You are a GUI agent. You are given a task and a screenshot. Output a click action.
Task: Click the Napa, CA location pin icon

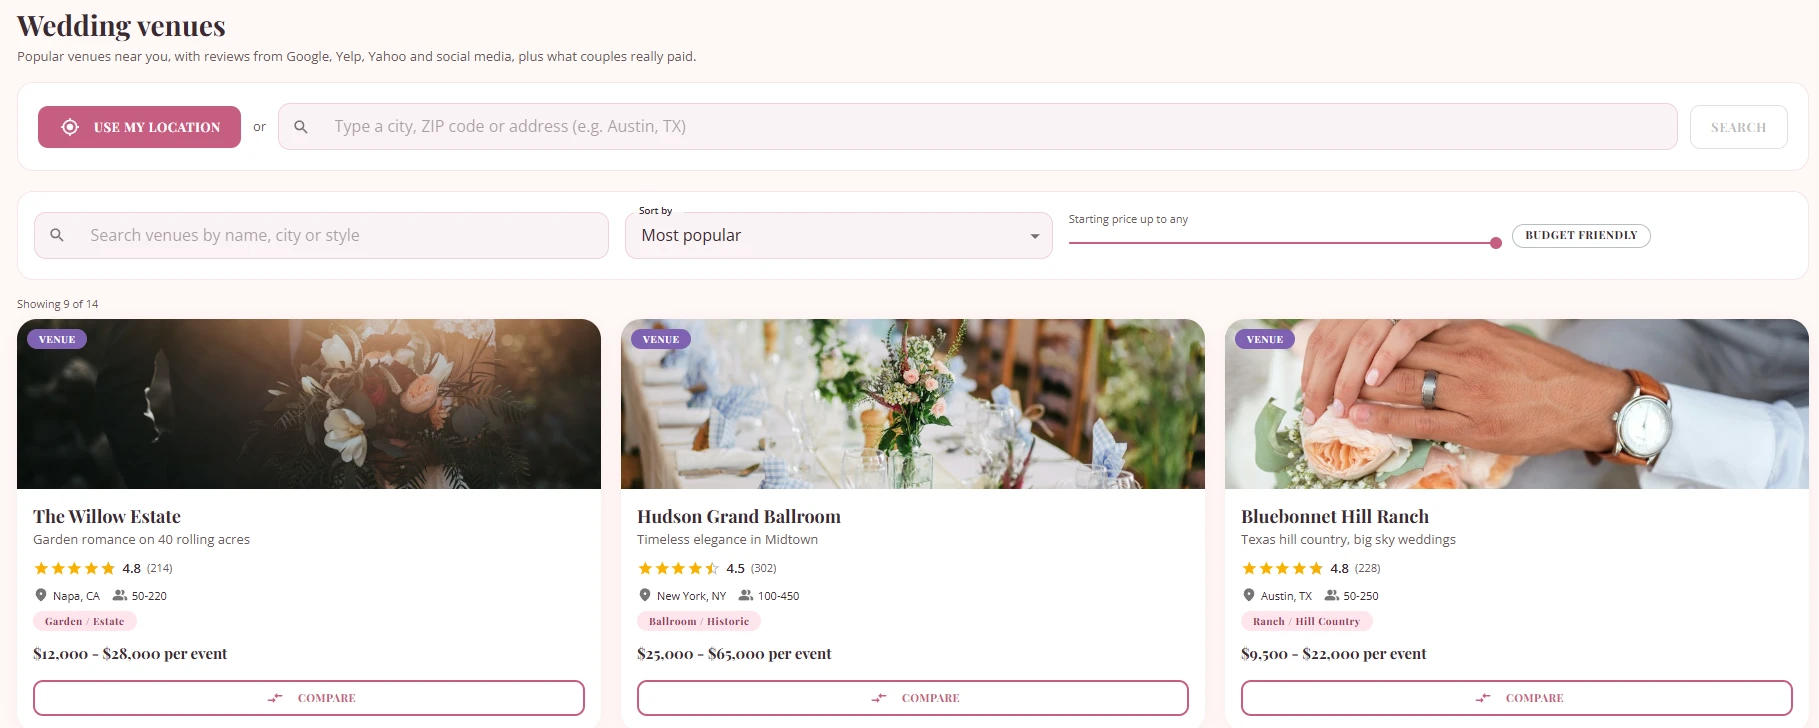coord(41,595)
